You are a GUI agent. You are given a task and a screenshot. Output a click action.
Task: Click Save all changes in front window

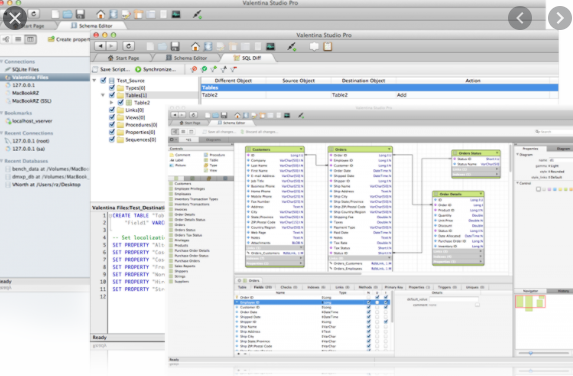tap(219, 132)
